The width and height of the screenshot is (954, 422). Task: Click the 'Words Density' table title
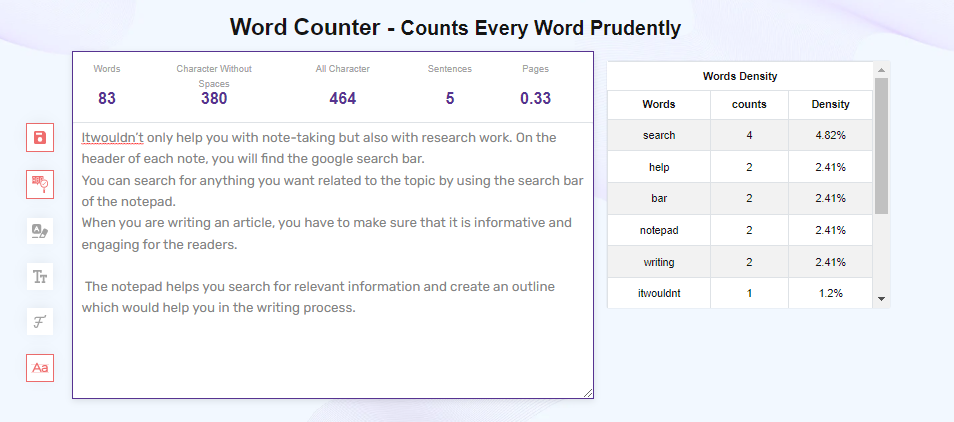click(x=740, y=76)
